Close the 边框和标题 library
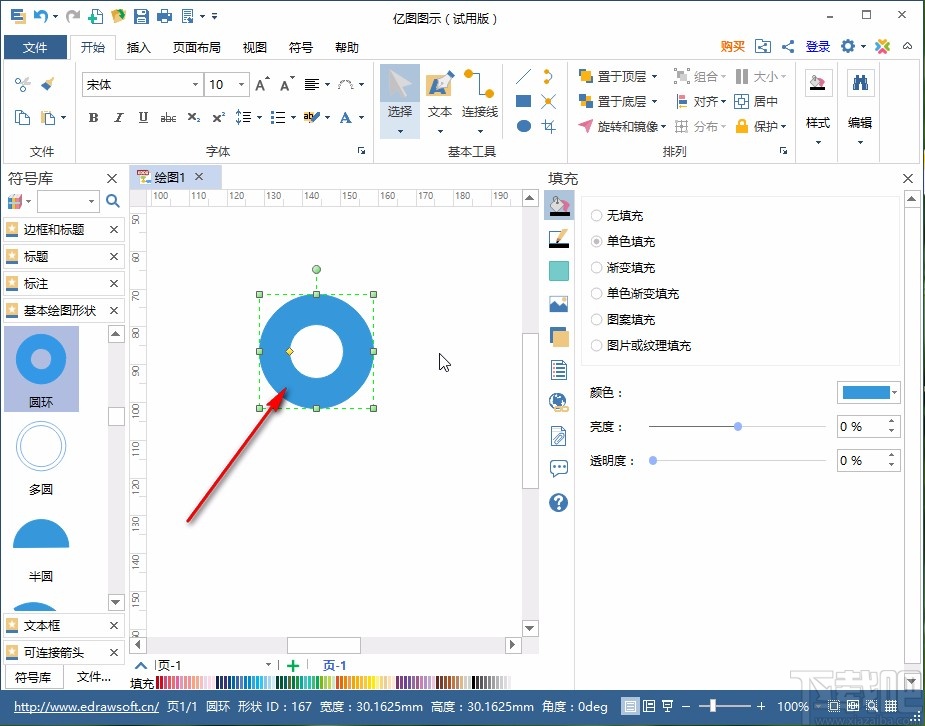925x726 pixels. point(114,229)
